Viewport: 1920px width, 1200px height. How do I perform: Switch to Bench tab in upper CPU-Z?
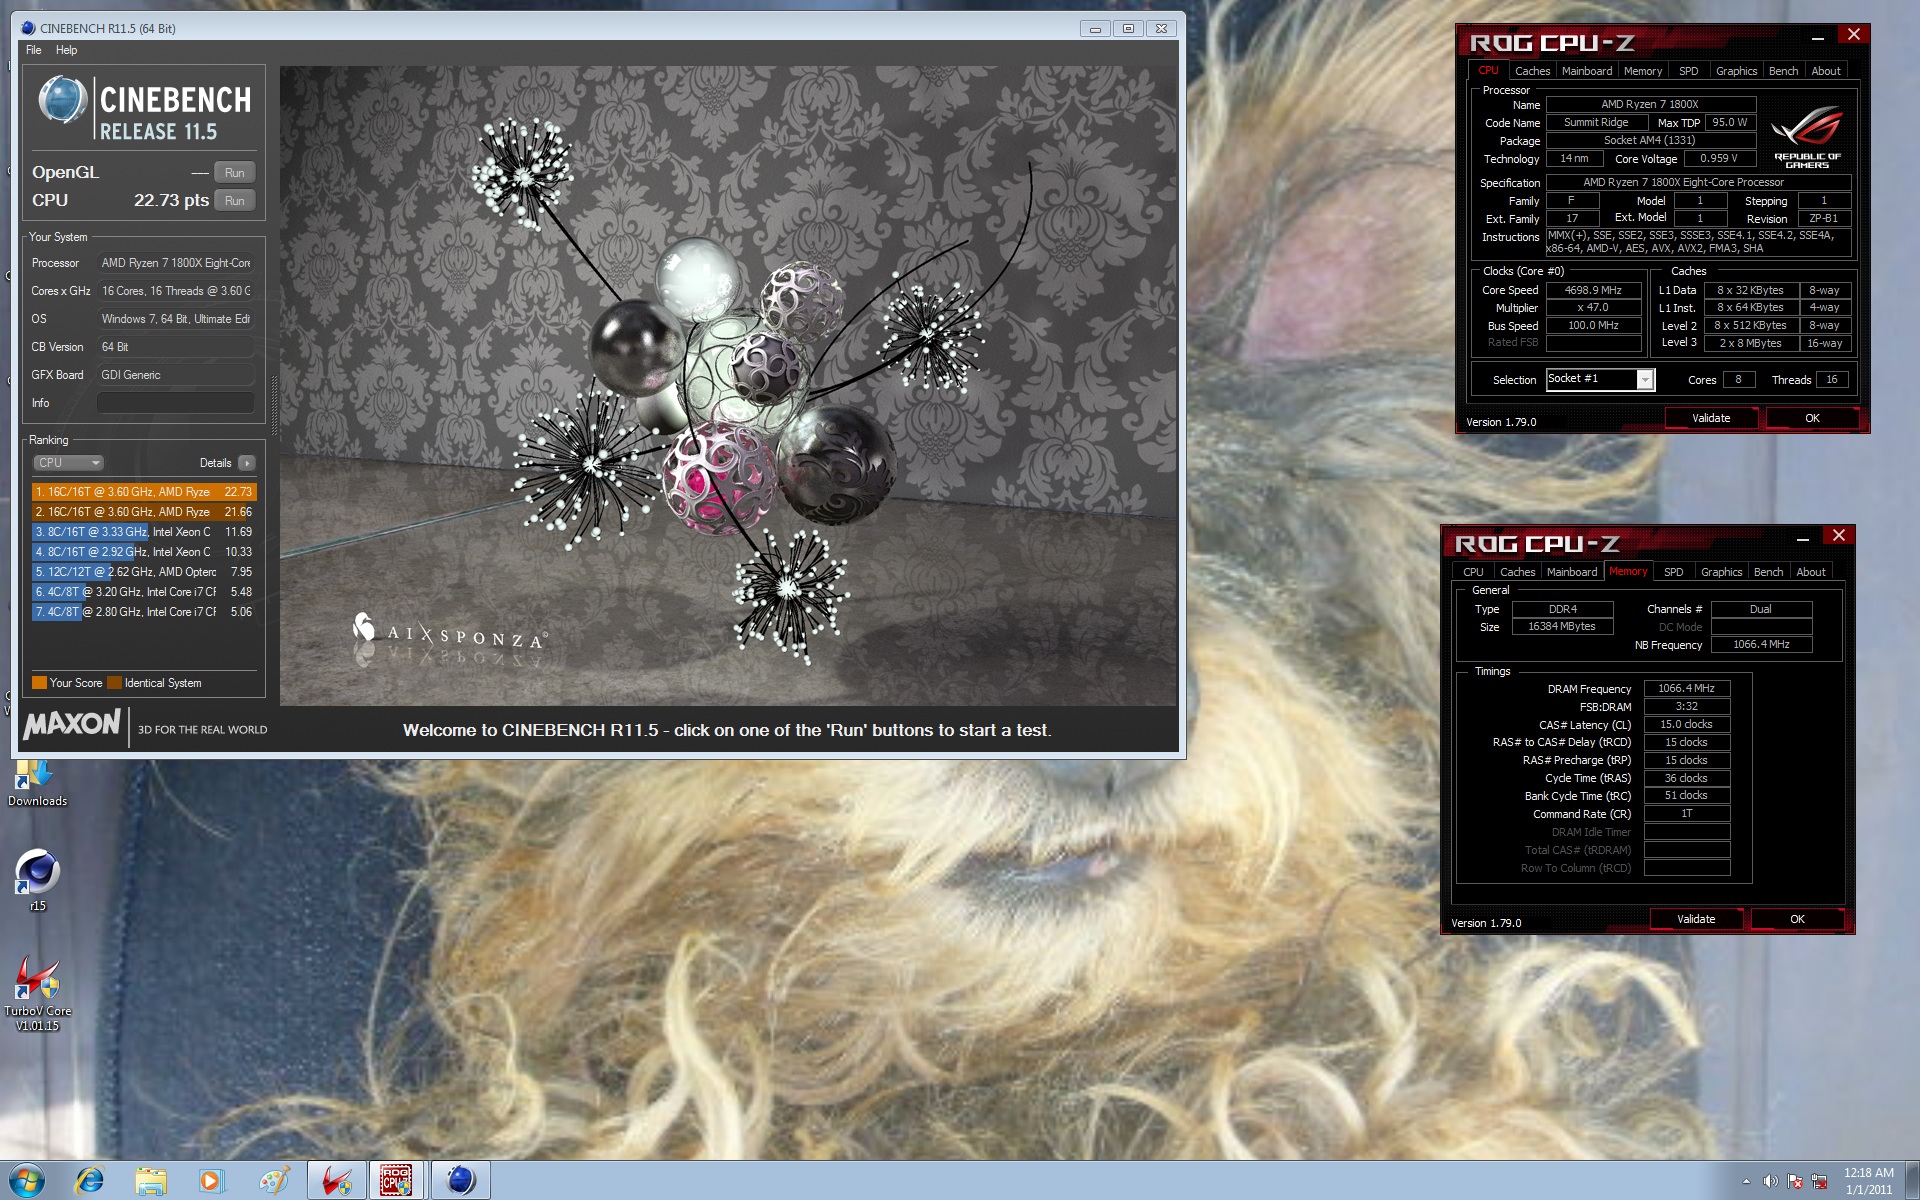[1783, 71]
